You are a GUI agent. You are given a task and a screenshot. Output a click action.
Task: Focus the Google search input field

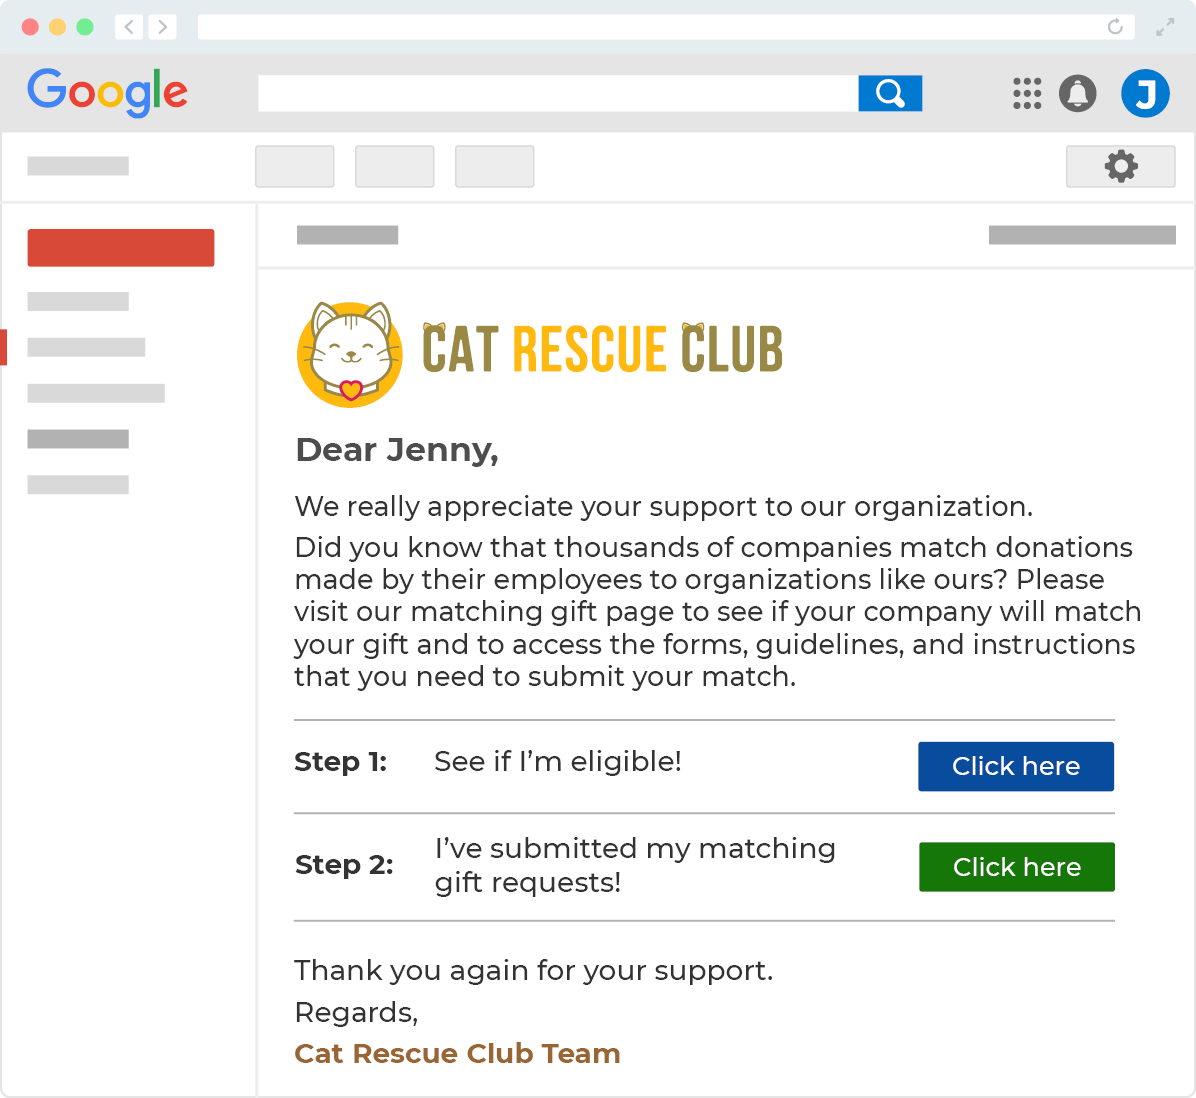[x=557, y=94]
